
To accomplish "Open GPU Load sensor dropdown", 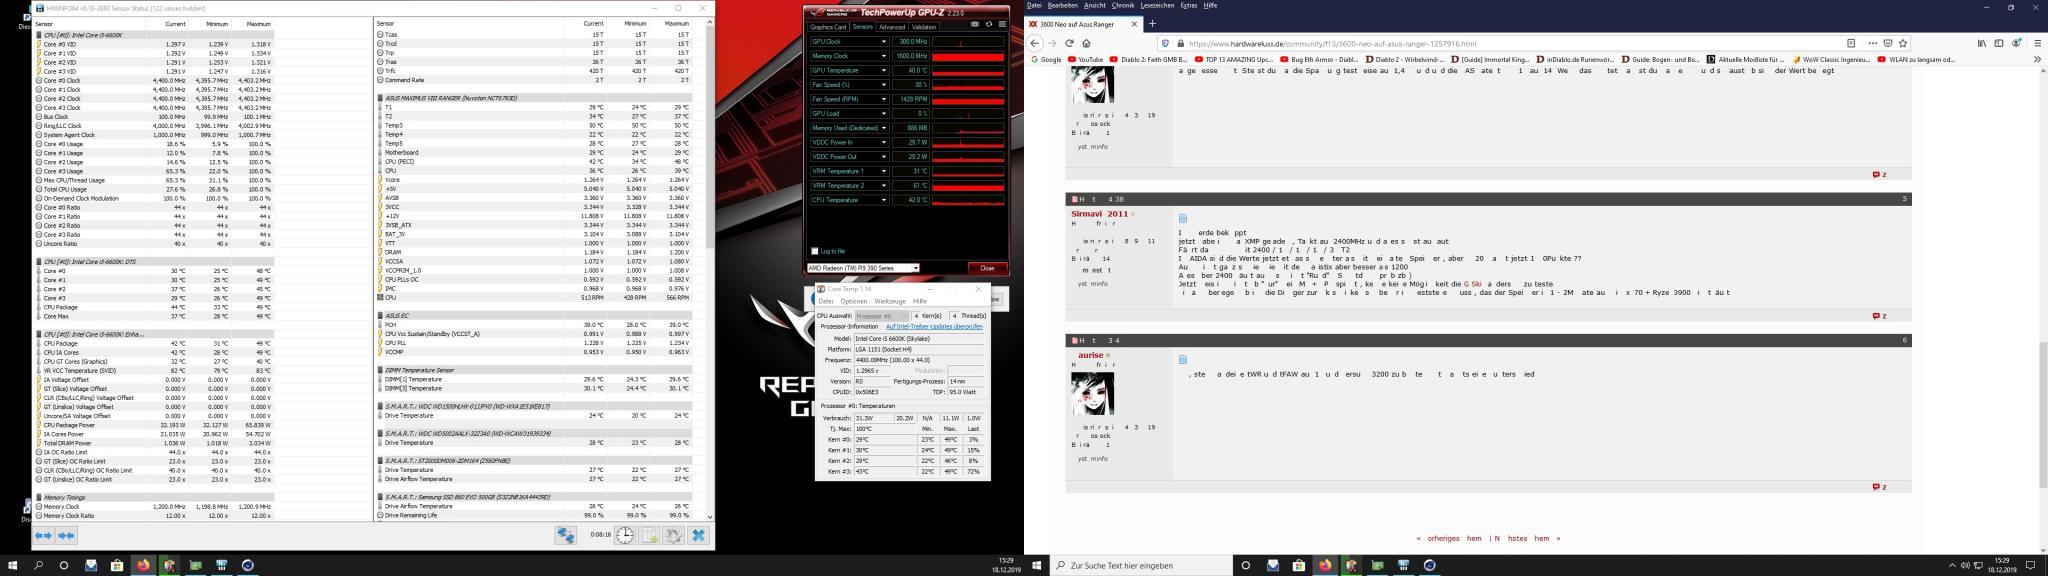I will coord(884,114).
